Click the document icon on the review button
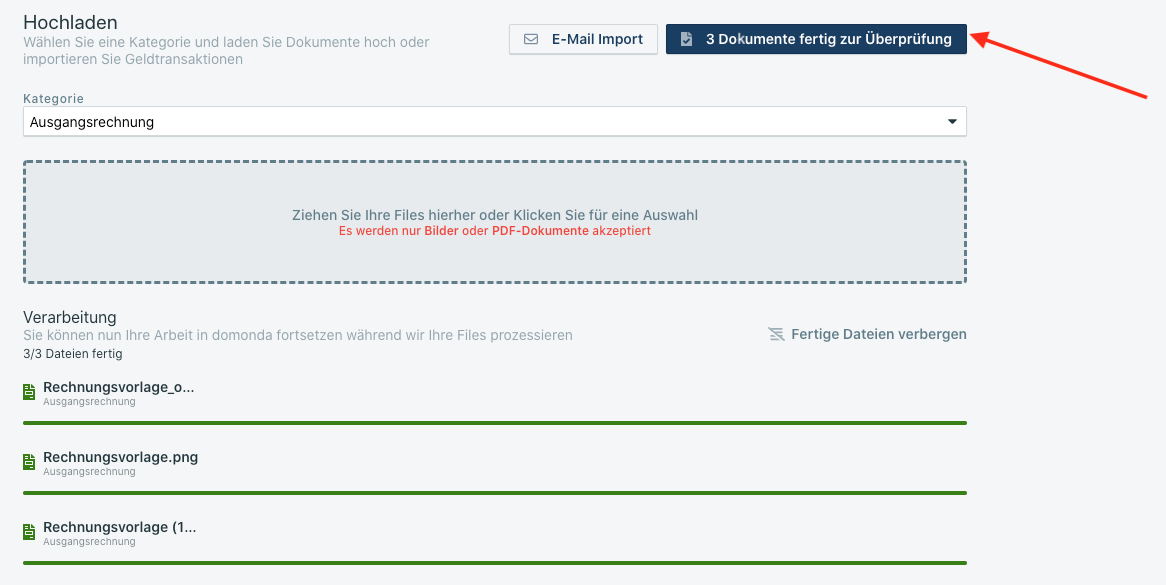The width and height of the screenshot is (1166, 585). click(686, 39)
